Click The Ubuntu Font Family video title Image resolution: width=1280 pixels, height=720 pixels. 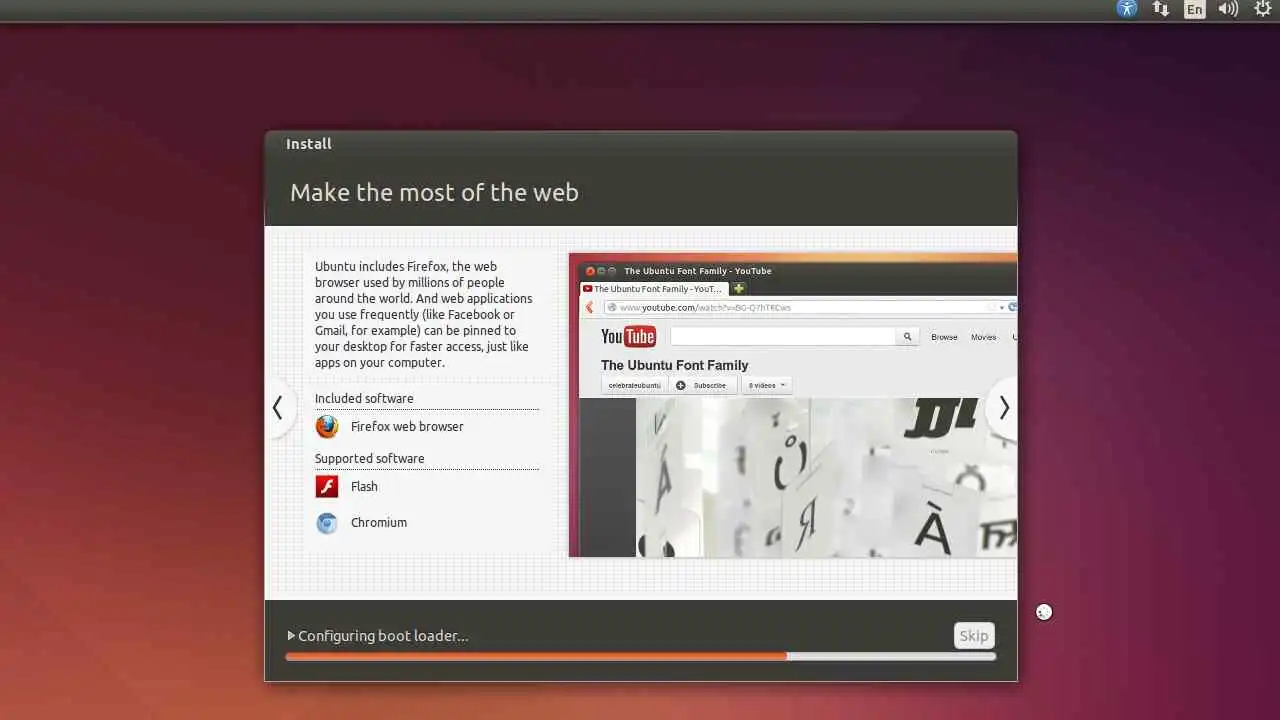pos(674,366)
